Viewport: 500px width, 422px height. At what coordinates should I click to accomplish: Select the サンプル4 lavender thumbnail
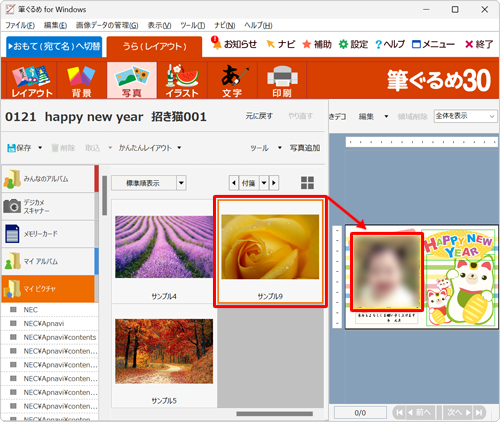[164, 252]
